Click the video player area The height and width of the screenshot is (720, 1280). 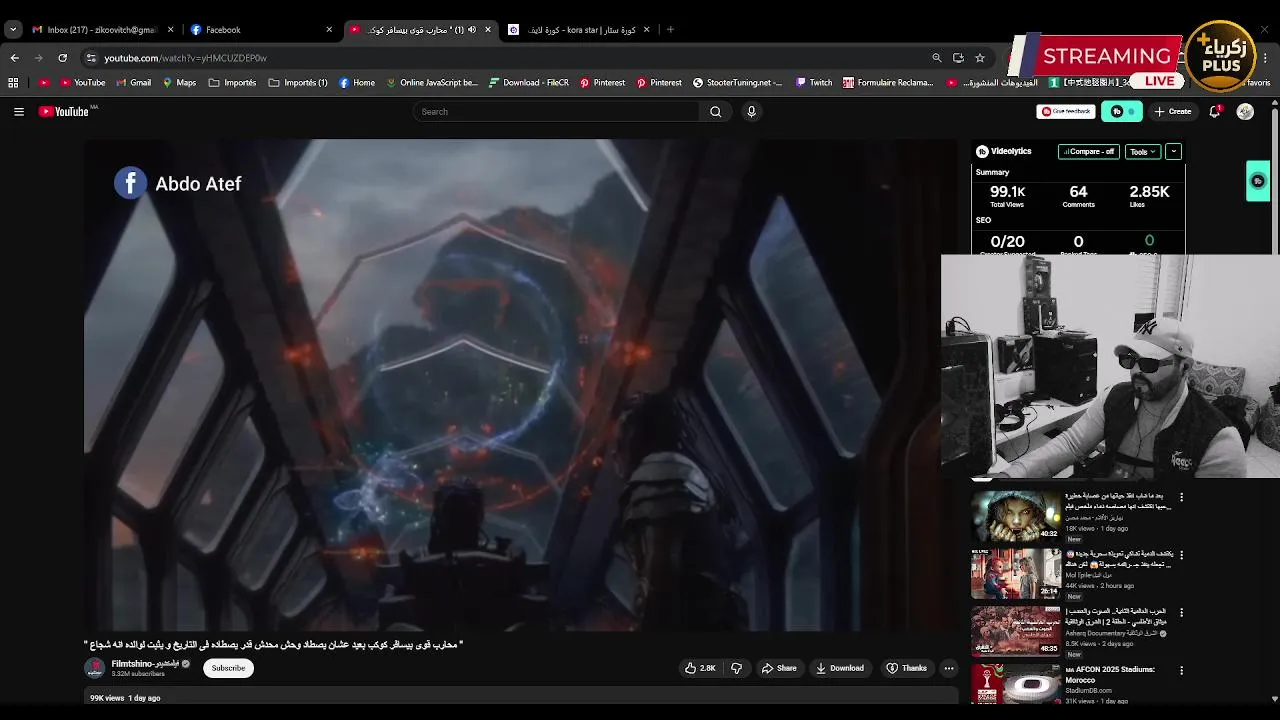[520, 385]
